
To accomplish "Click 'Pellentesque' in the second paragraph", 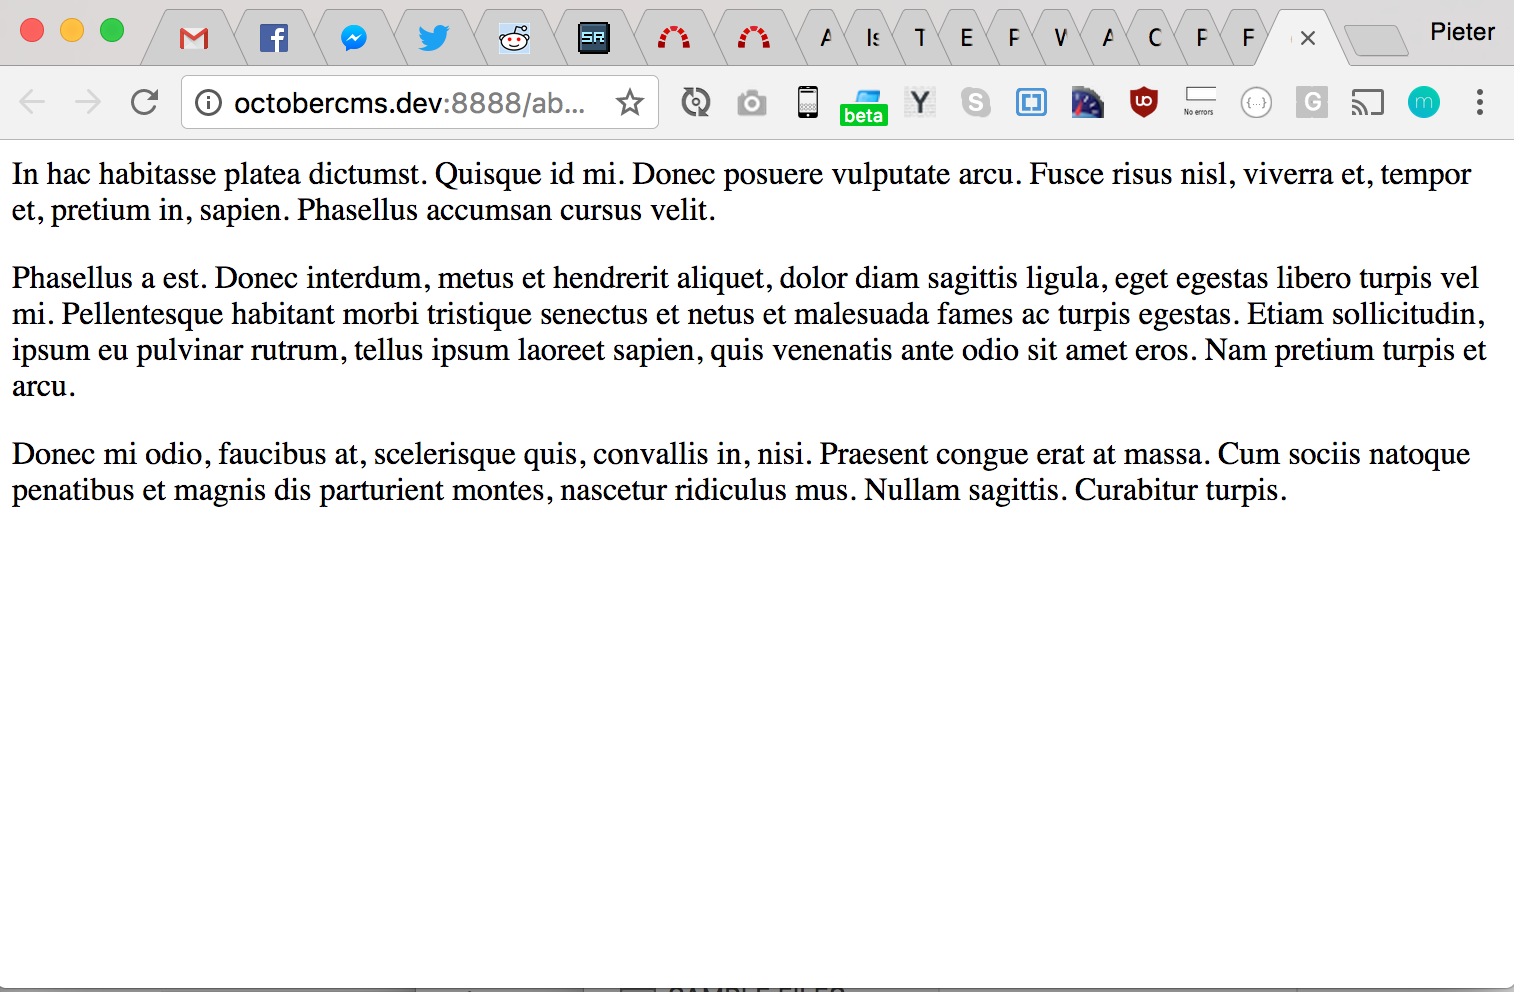I will tap(142, 314).
